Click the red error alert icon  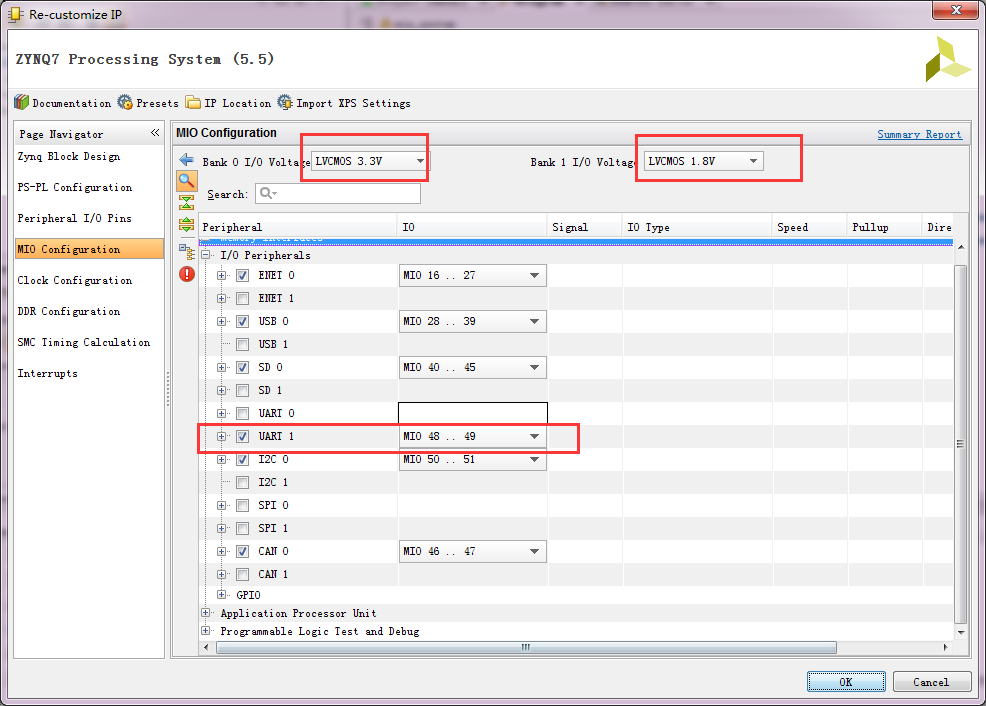click(187, 274)
